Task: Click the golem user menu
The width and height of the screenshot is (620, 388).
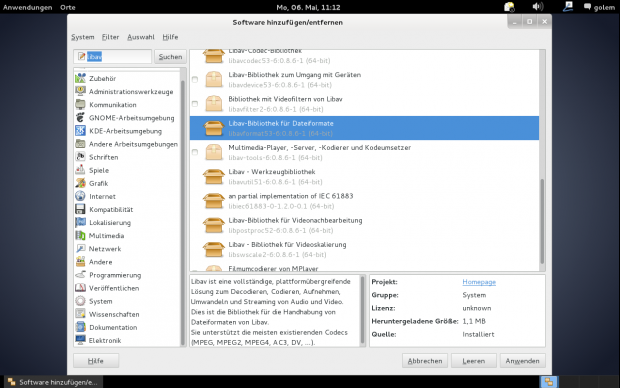Action: pos(599,7)
